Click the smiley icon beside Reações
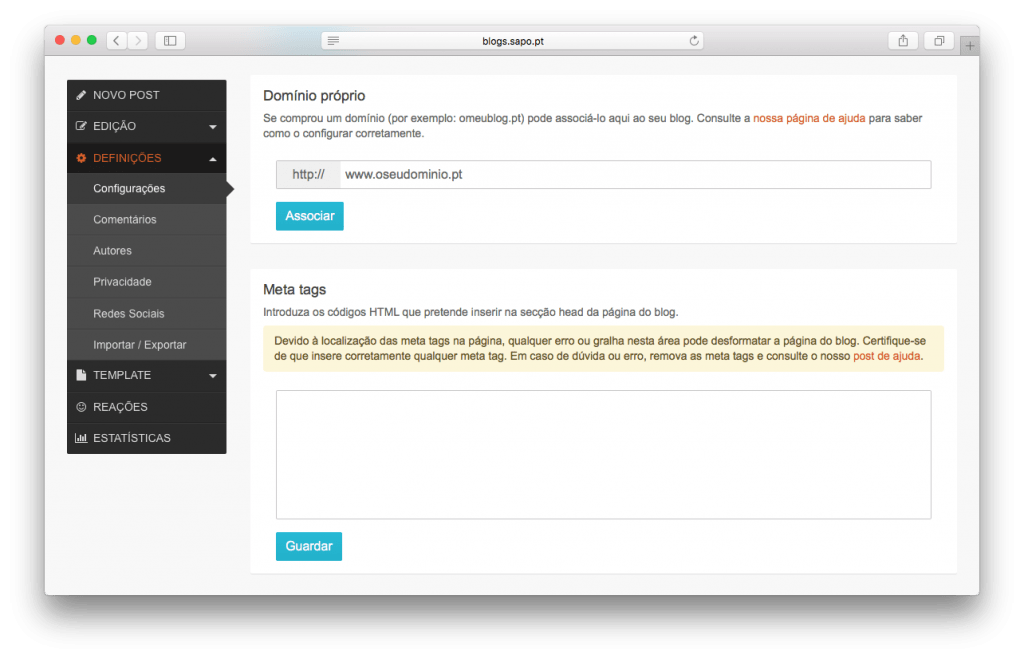This screenshot has height=659, width=1024. (82, 407)
